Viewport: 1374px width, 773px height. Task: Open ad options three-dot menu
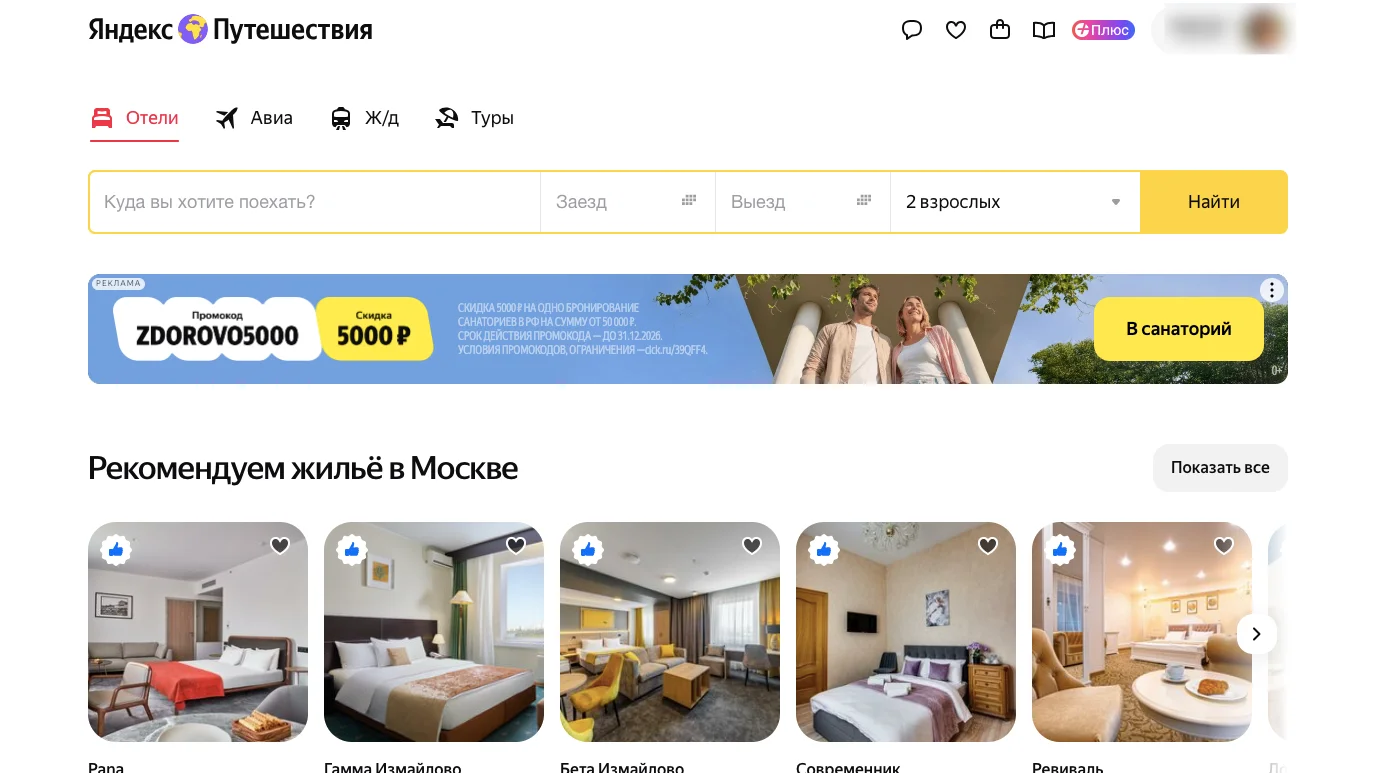[1271, 291]
